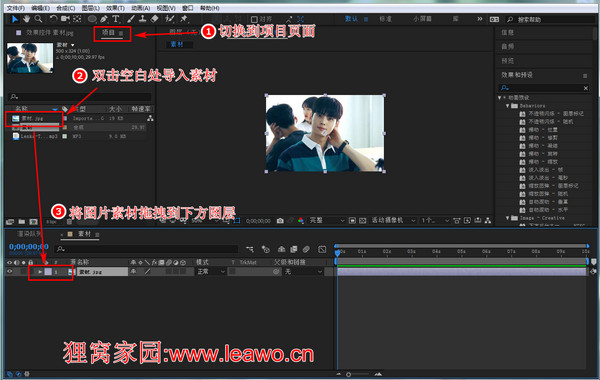
Task: Toggle the 对齐 snapping checkbox
Action: tap(254, 19)
